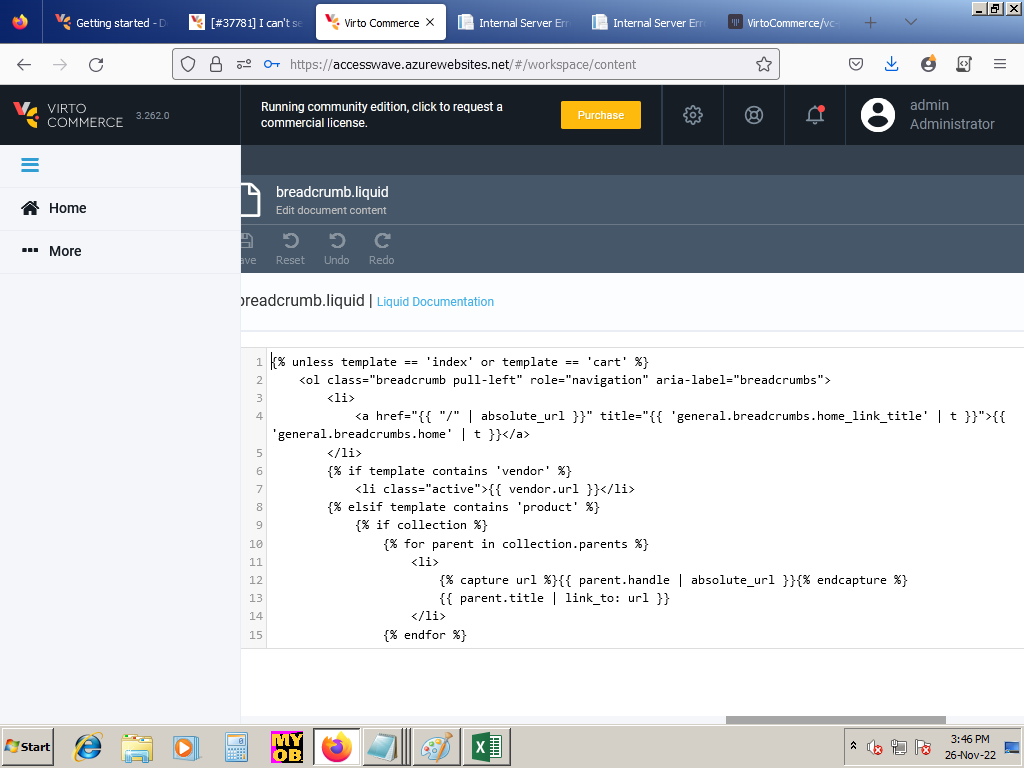Click the Windows Start button

coord(28,747)
